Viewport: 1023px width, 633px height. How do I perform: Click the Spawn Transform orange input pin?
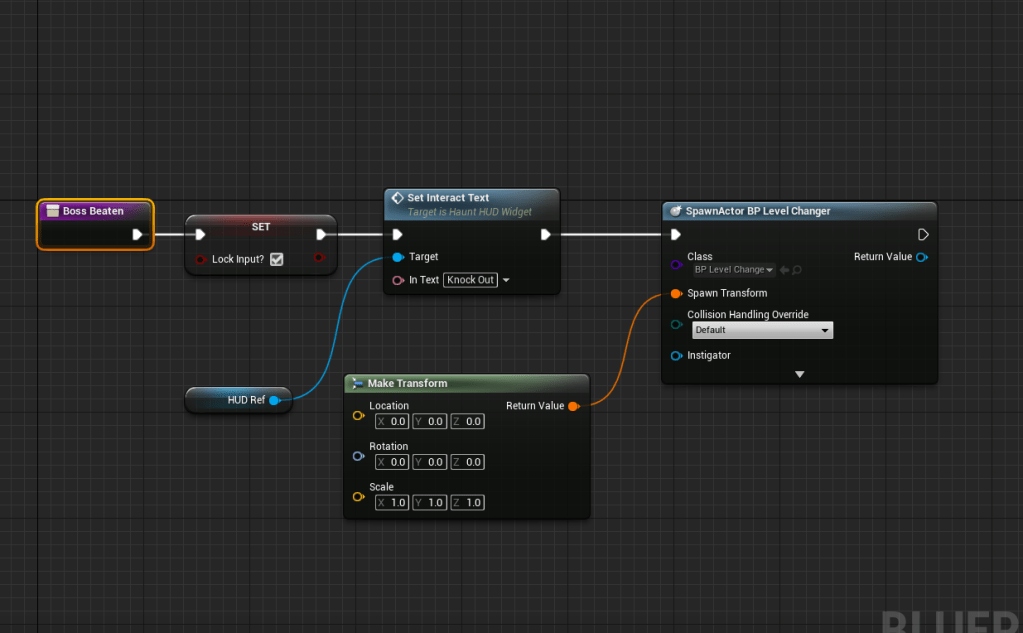[677, 294]
